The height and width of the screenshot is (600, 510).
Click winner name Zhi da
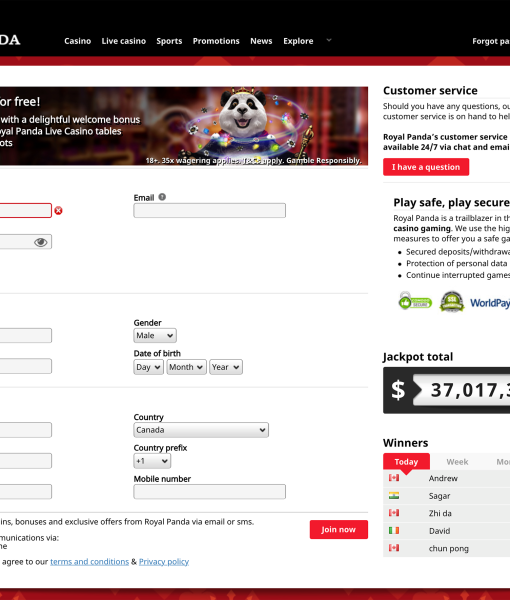click(x=440, y=513)
